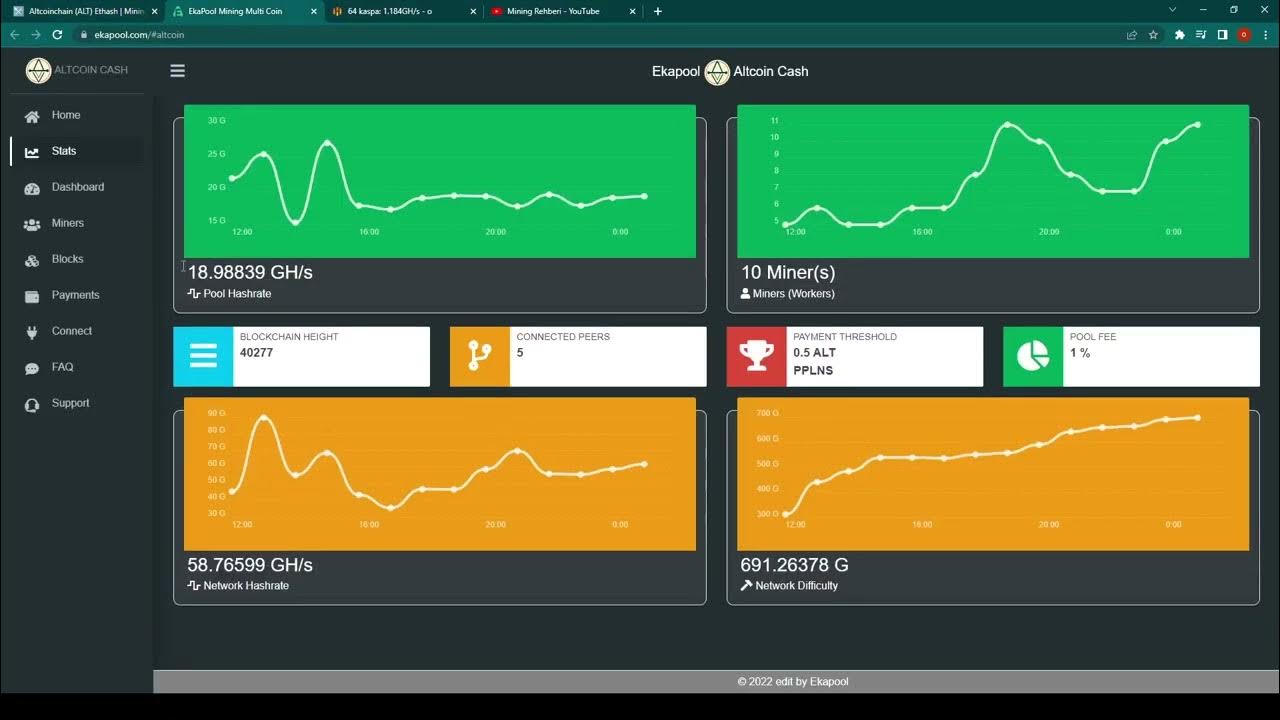Open the Chrome three-dot menu

click(x=1265, y=35)
